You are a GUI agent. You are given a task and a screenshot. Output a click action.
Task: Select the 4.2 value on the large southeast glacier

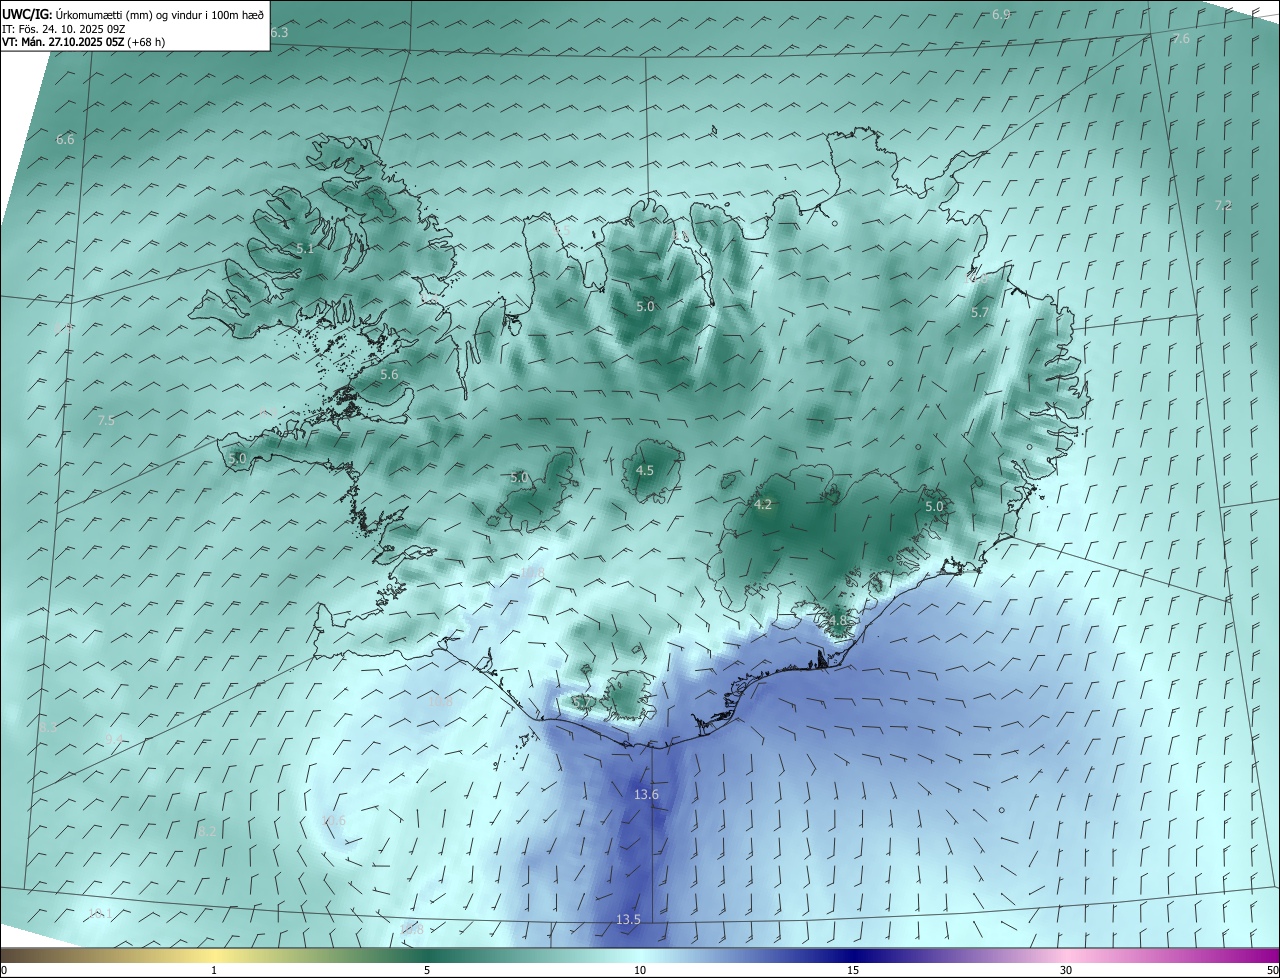763,505
